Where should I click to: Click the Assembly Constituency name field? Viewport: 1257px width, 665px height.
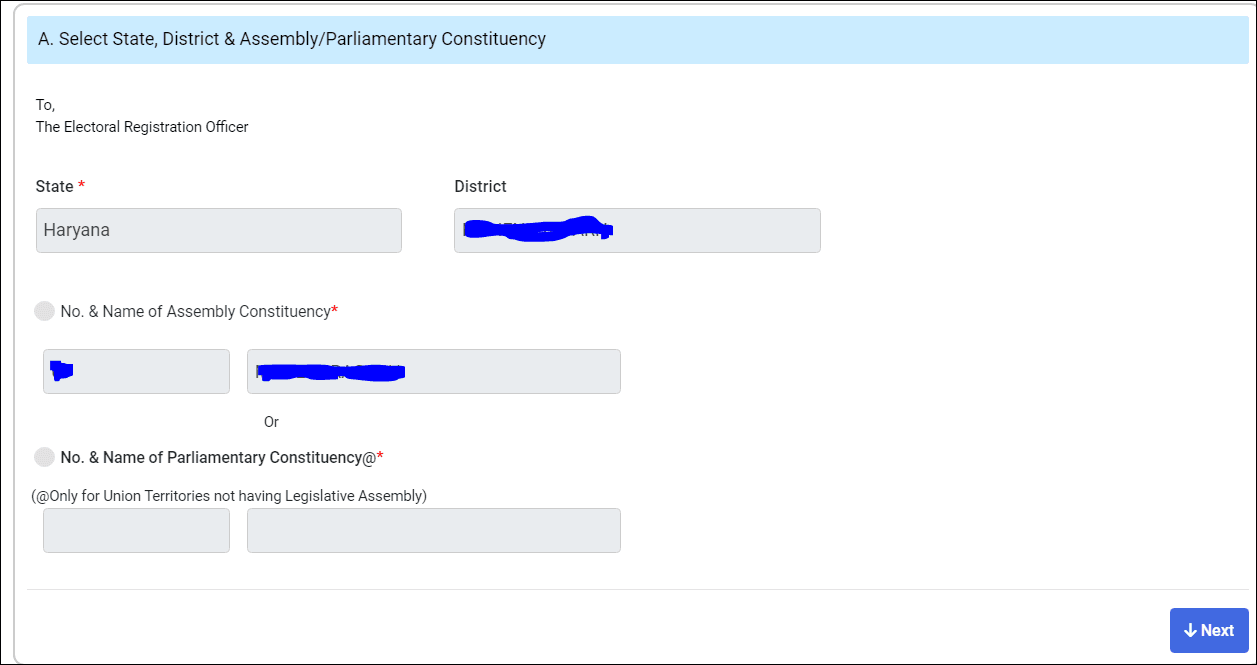[x=433, y=371]
